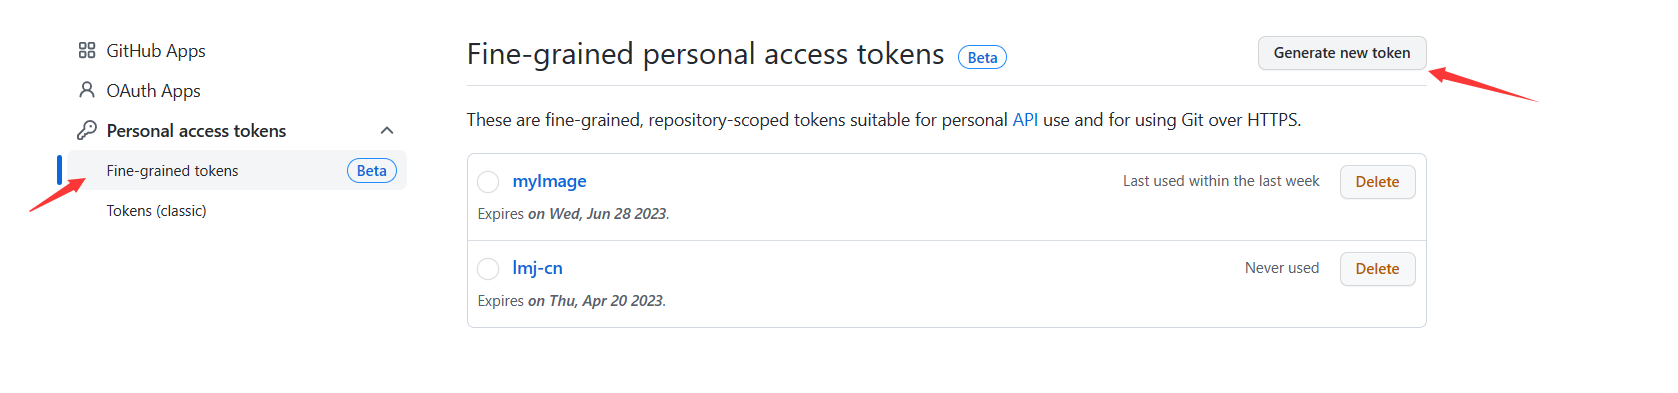
Task: Switch to Tokens (classic) in sidebar
Action: pos(157,211)
